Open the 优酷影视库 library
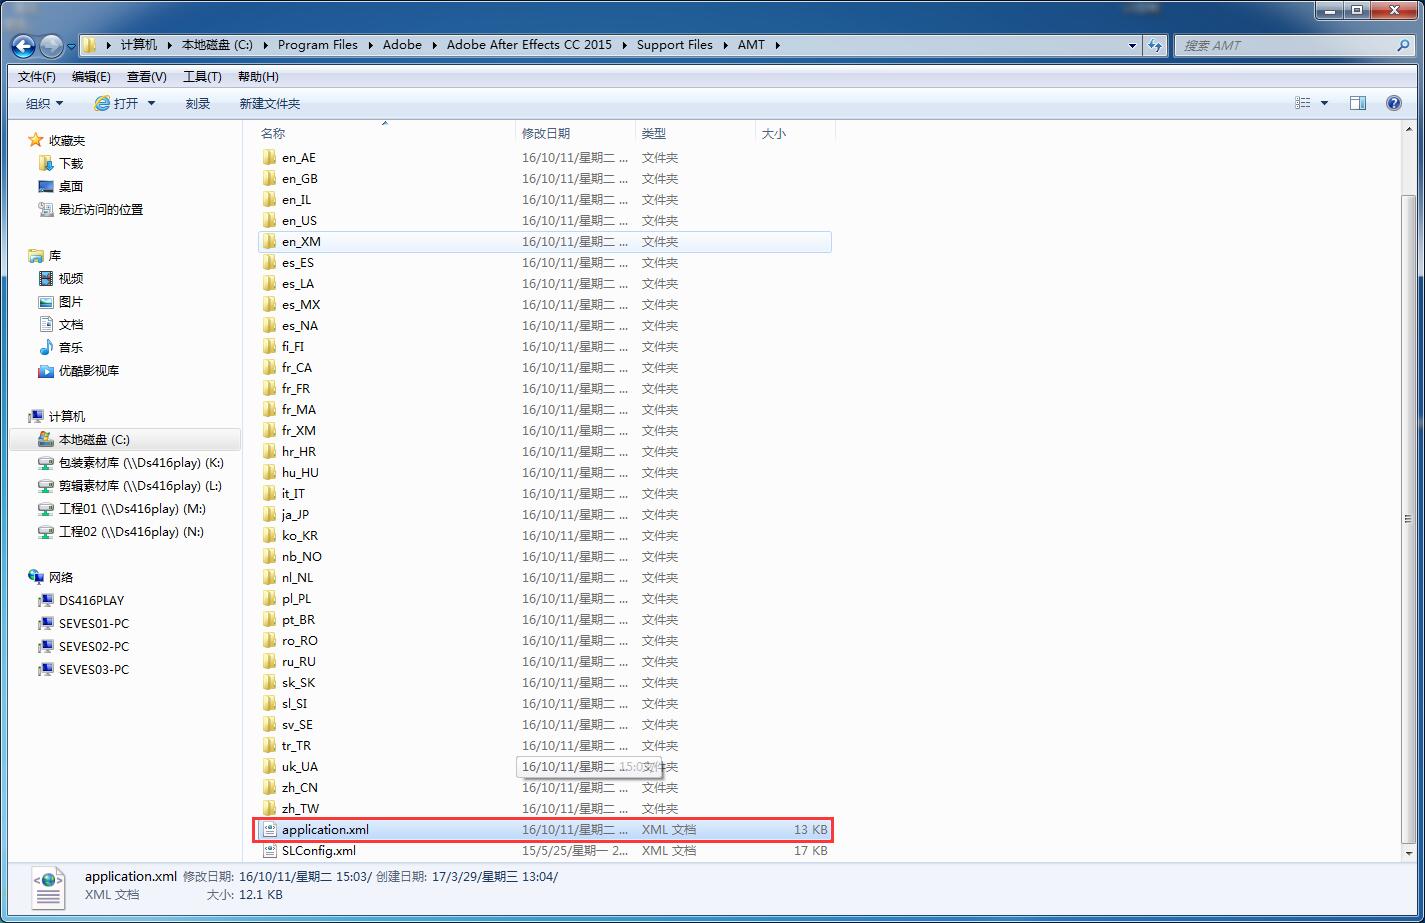Viewport: 1425px width, 923px height. [79, 370]
